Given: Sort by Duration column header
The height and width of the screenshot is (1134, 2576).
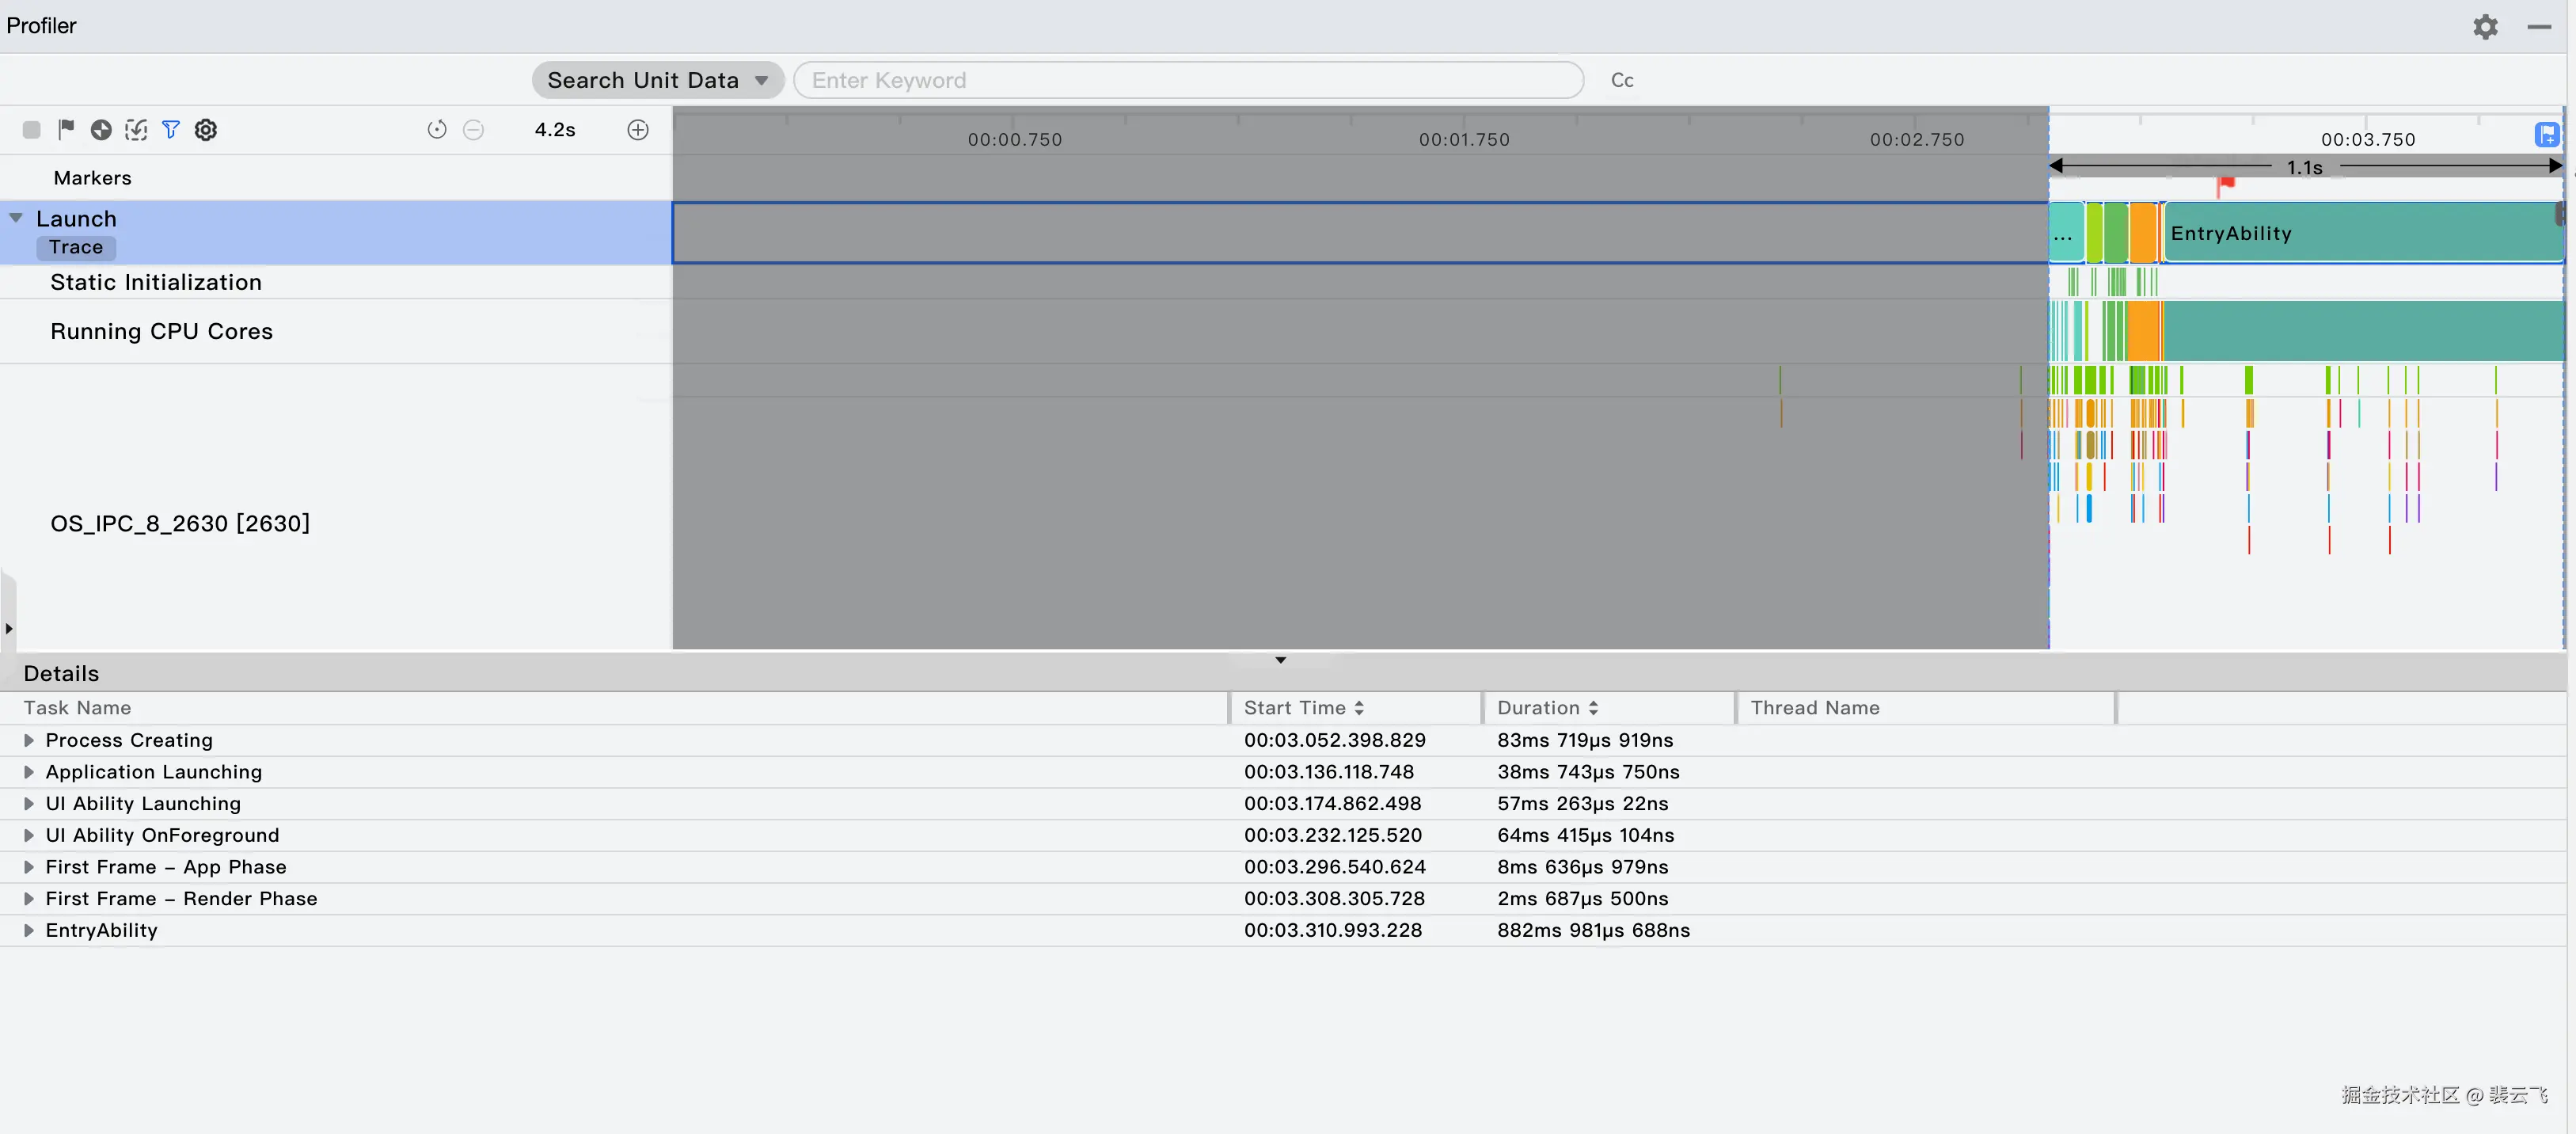Looking at the screenshot, I should 1547,707.
